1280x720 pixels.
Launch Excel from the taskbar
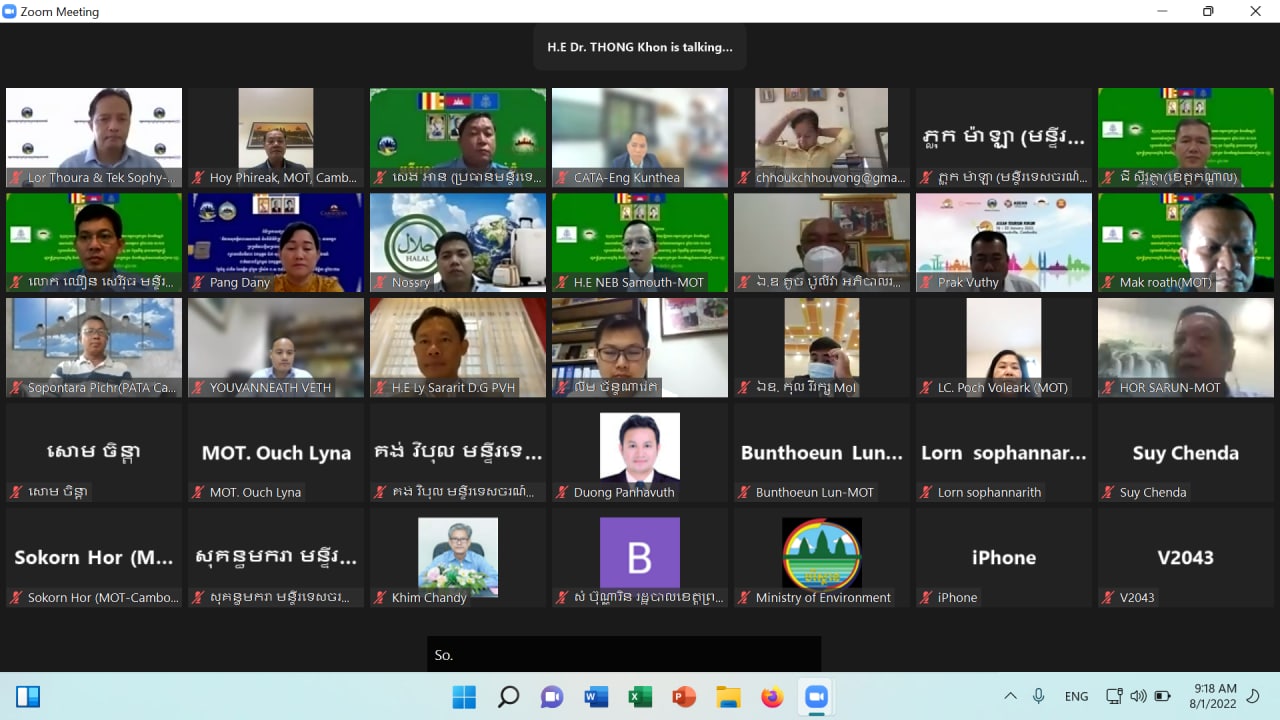(x=640, y=697)
